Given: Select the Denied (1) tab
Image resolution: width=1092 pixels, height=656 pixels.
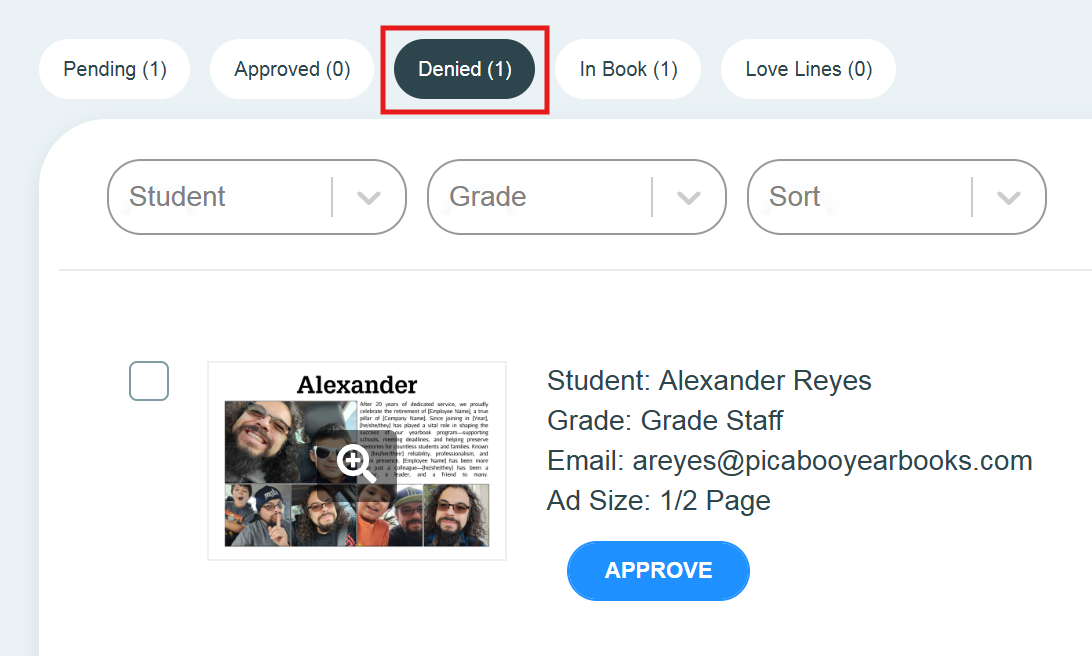Looking at the screenshot, I should click(x=464, y=69).
